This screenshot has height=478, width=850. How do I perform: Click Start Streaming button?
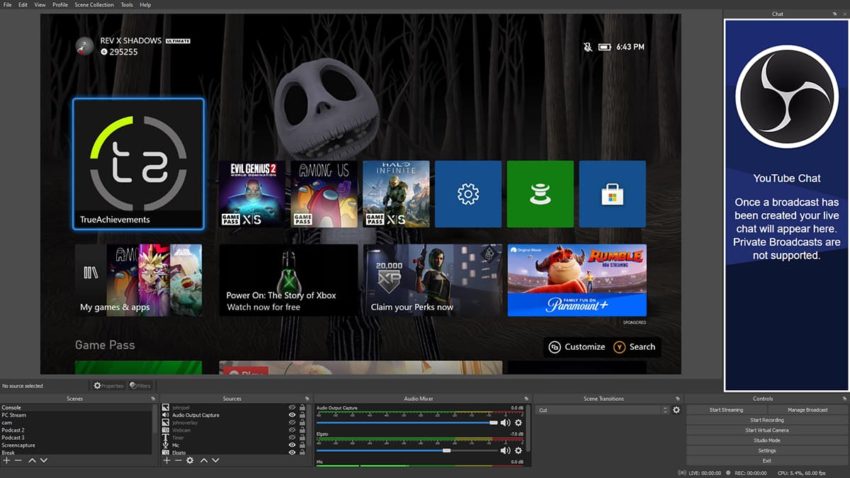726,410
